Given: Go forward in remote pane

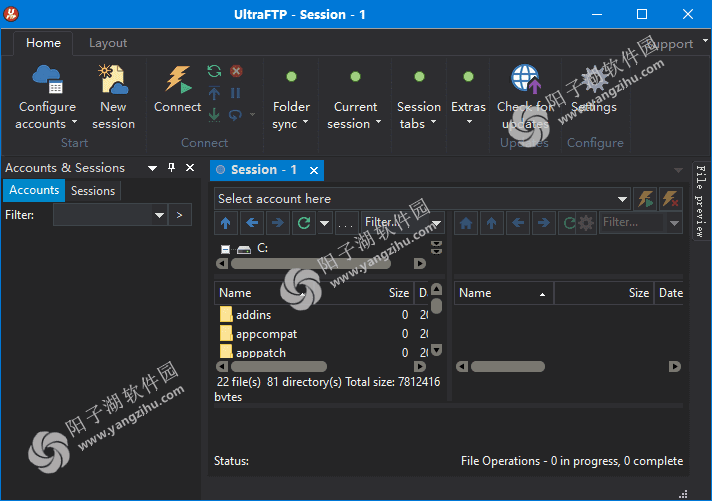Looking at the screenshot, I should 544,223.
